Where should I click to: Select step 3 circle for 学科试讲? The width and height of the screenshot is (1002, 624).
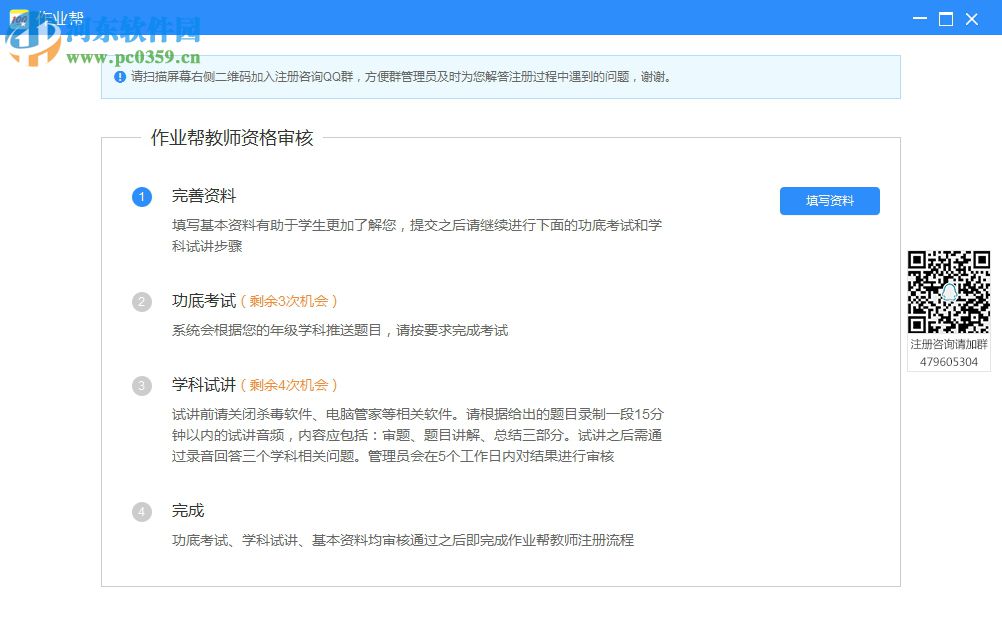click(x=142, y=385)
